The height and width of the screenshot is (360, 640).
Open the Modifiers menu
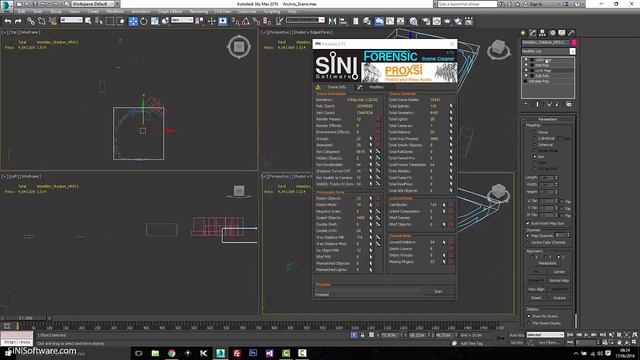click(x=115, y=11)
